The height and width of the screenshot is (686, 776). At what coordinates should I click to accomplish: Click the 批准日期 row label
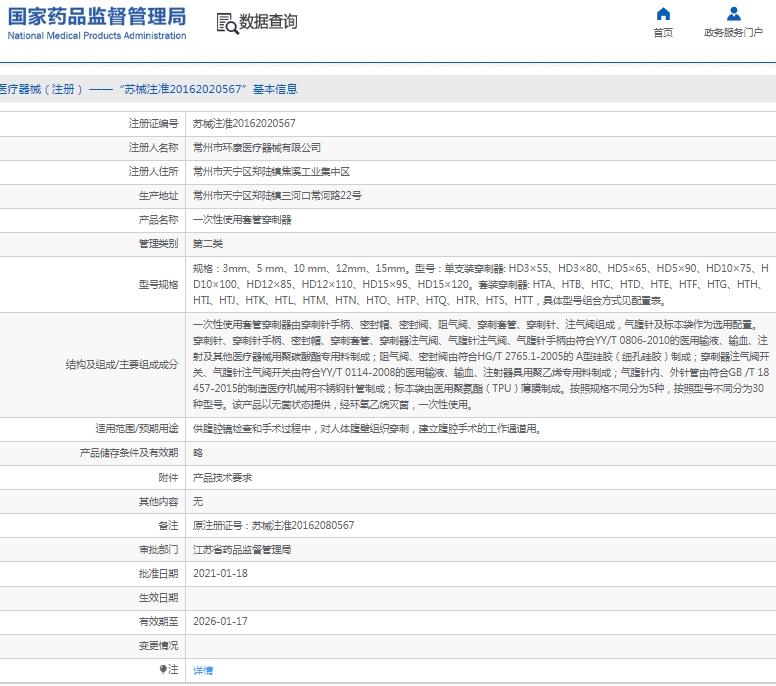(158, 573)
